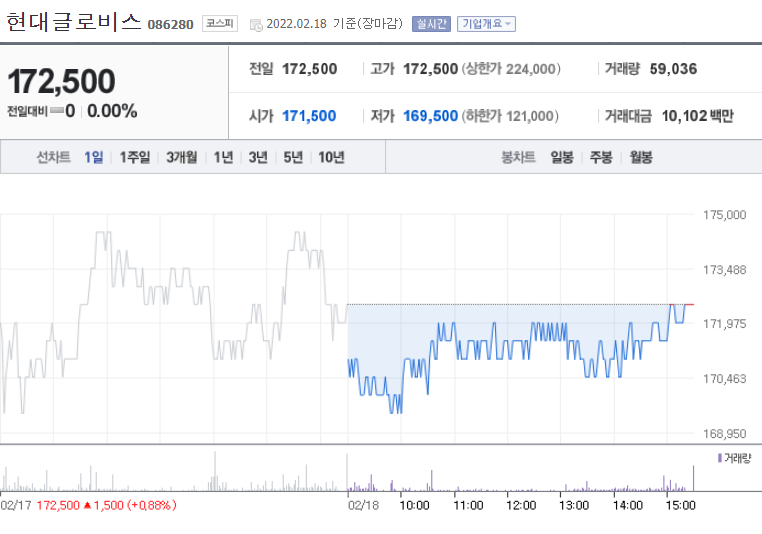Click the calendar clock icon beside the date

coord(256,25)
